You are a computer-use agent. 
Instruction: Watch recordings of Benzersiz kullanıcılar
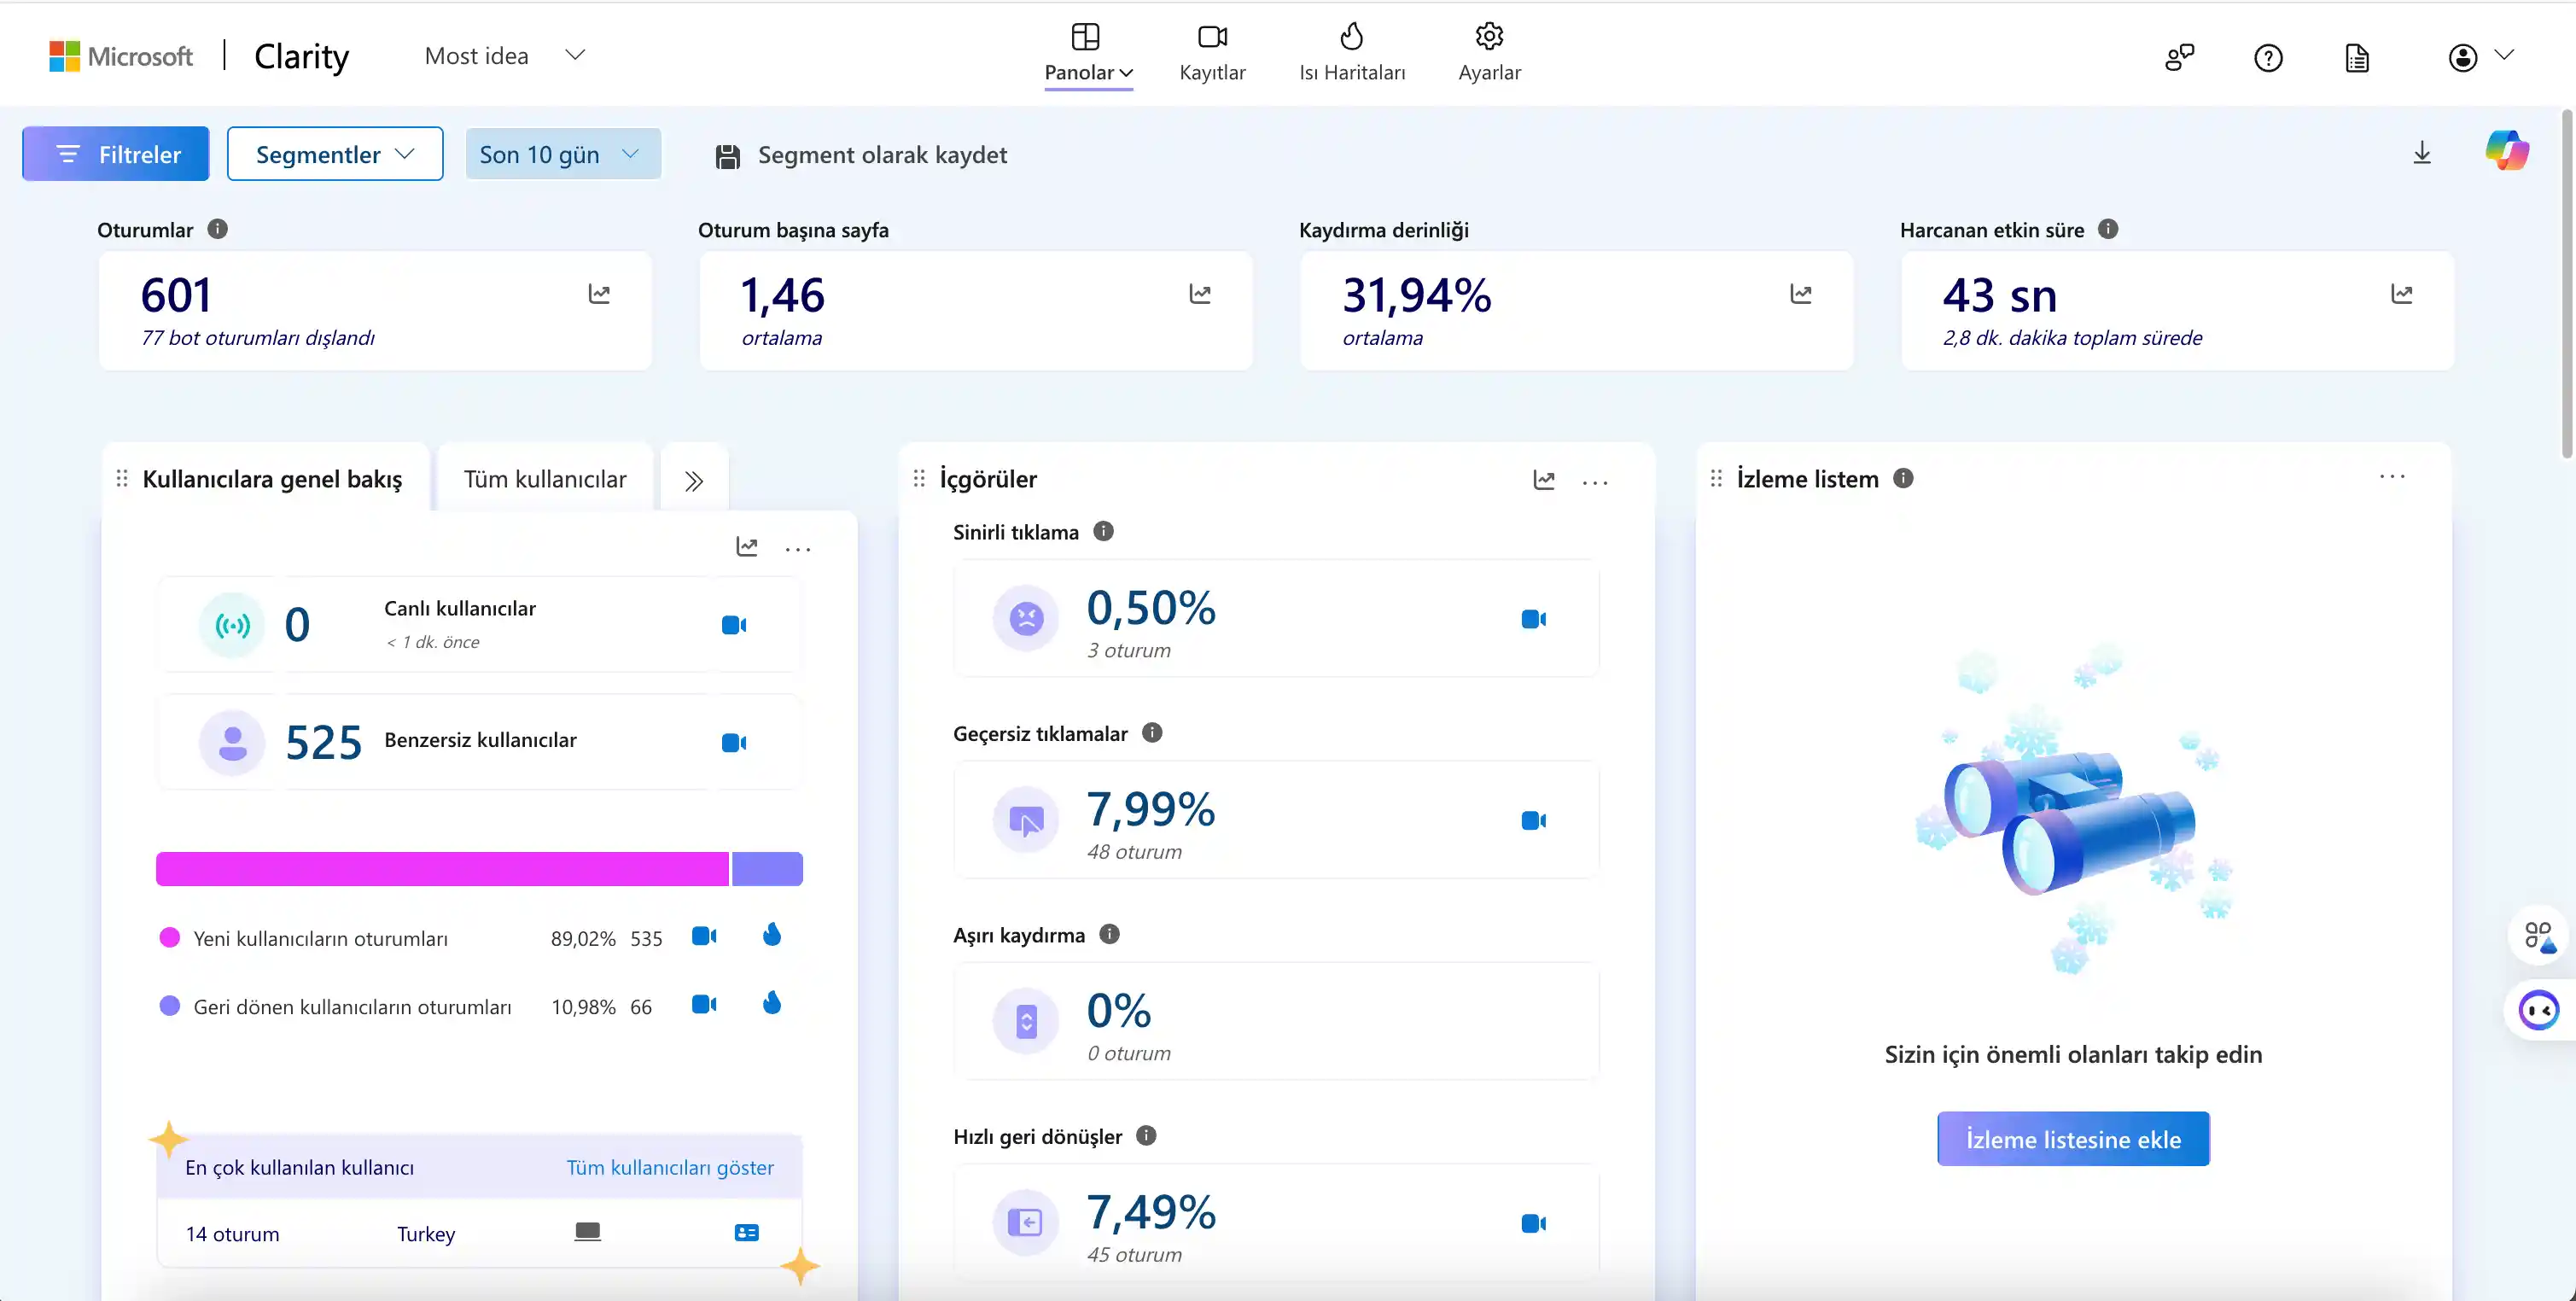pos(734,742)
